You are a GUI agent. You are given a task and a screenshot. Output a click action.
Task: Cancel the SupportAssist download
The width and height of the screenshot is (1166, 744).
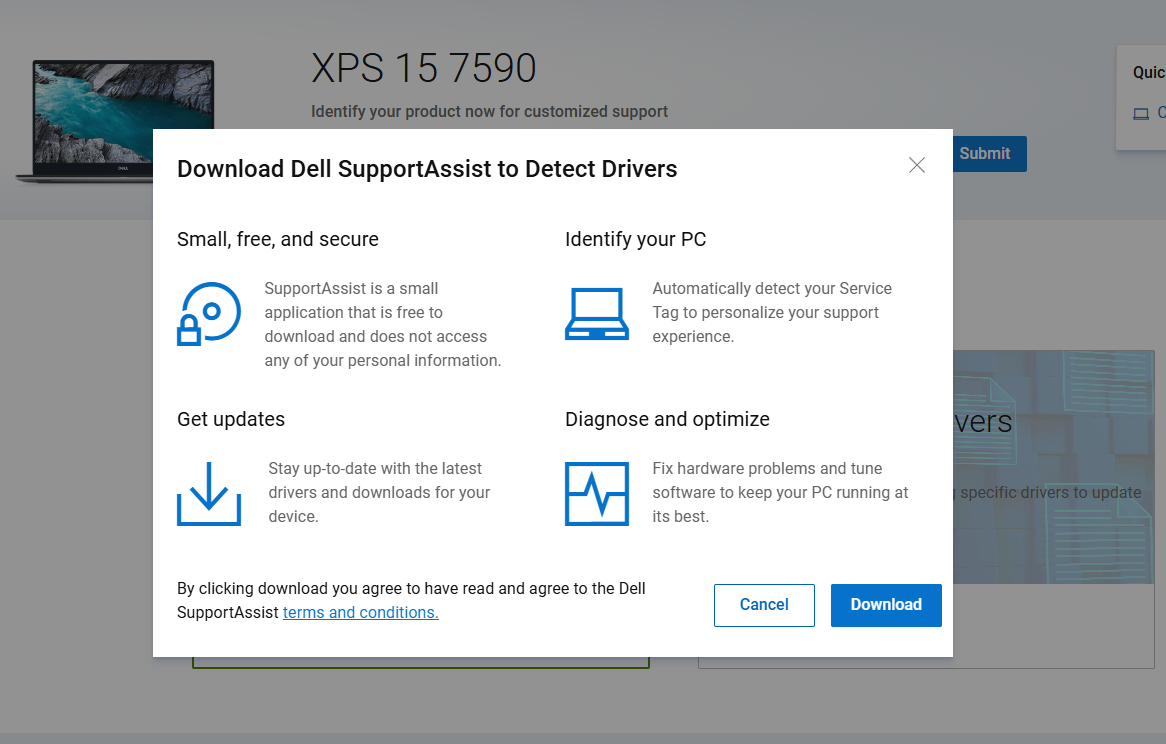764,605
